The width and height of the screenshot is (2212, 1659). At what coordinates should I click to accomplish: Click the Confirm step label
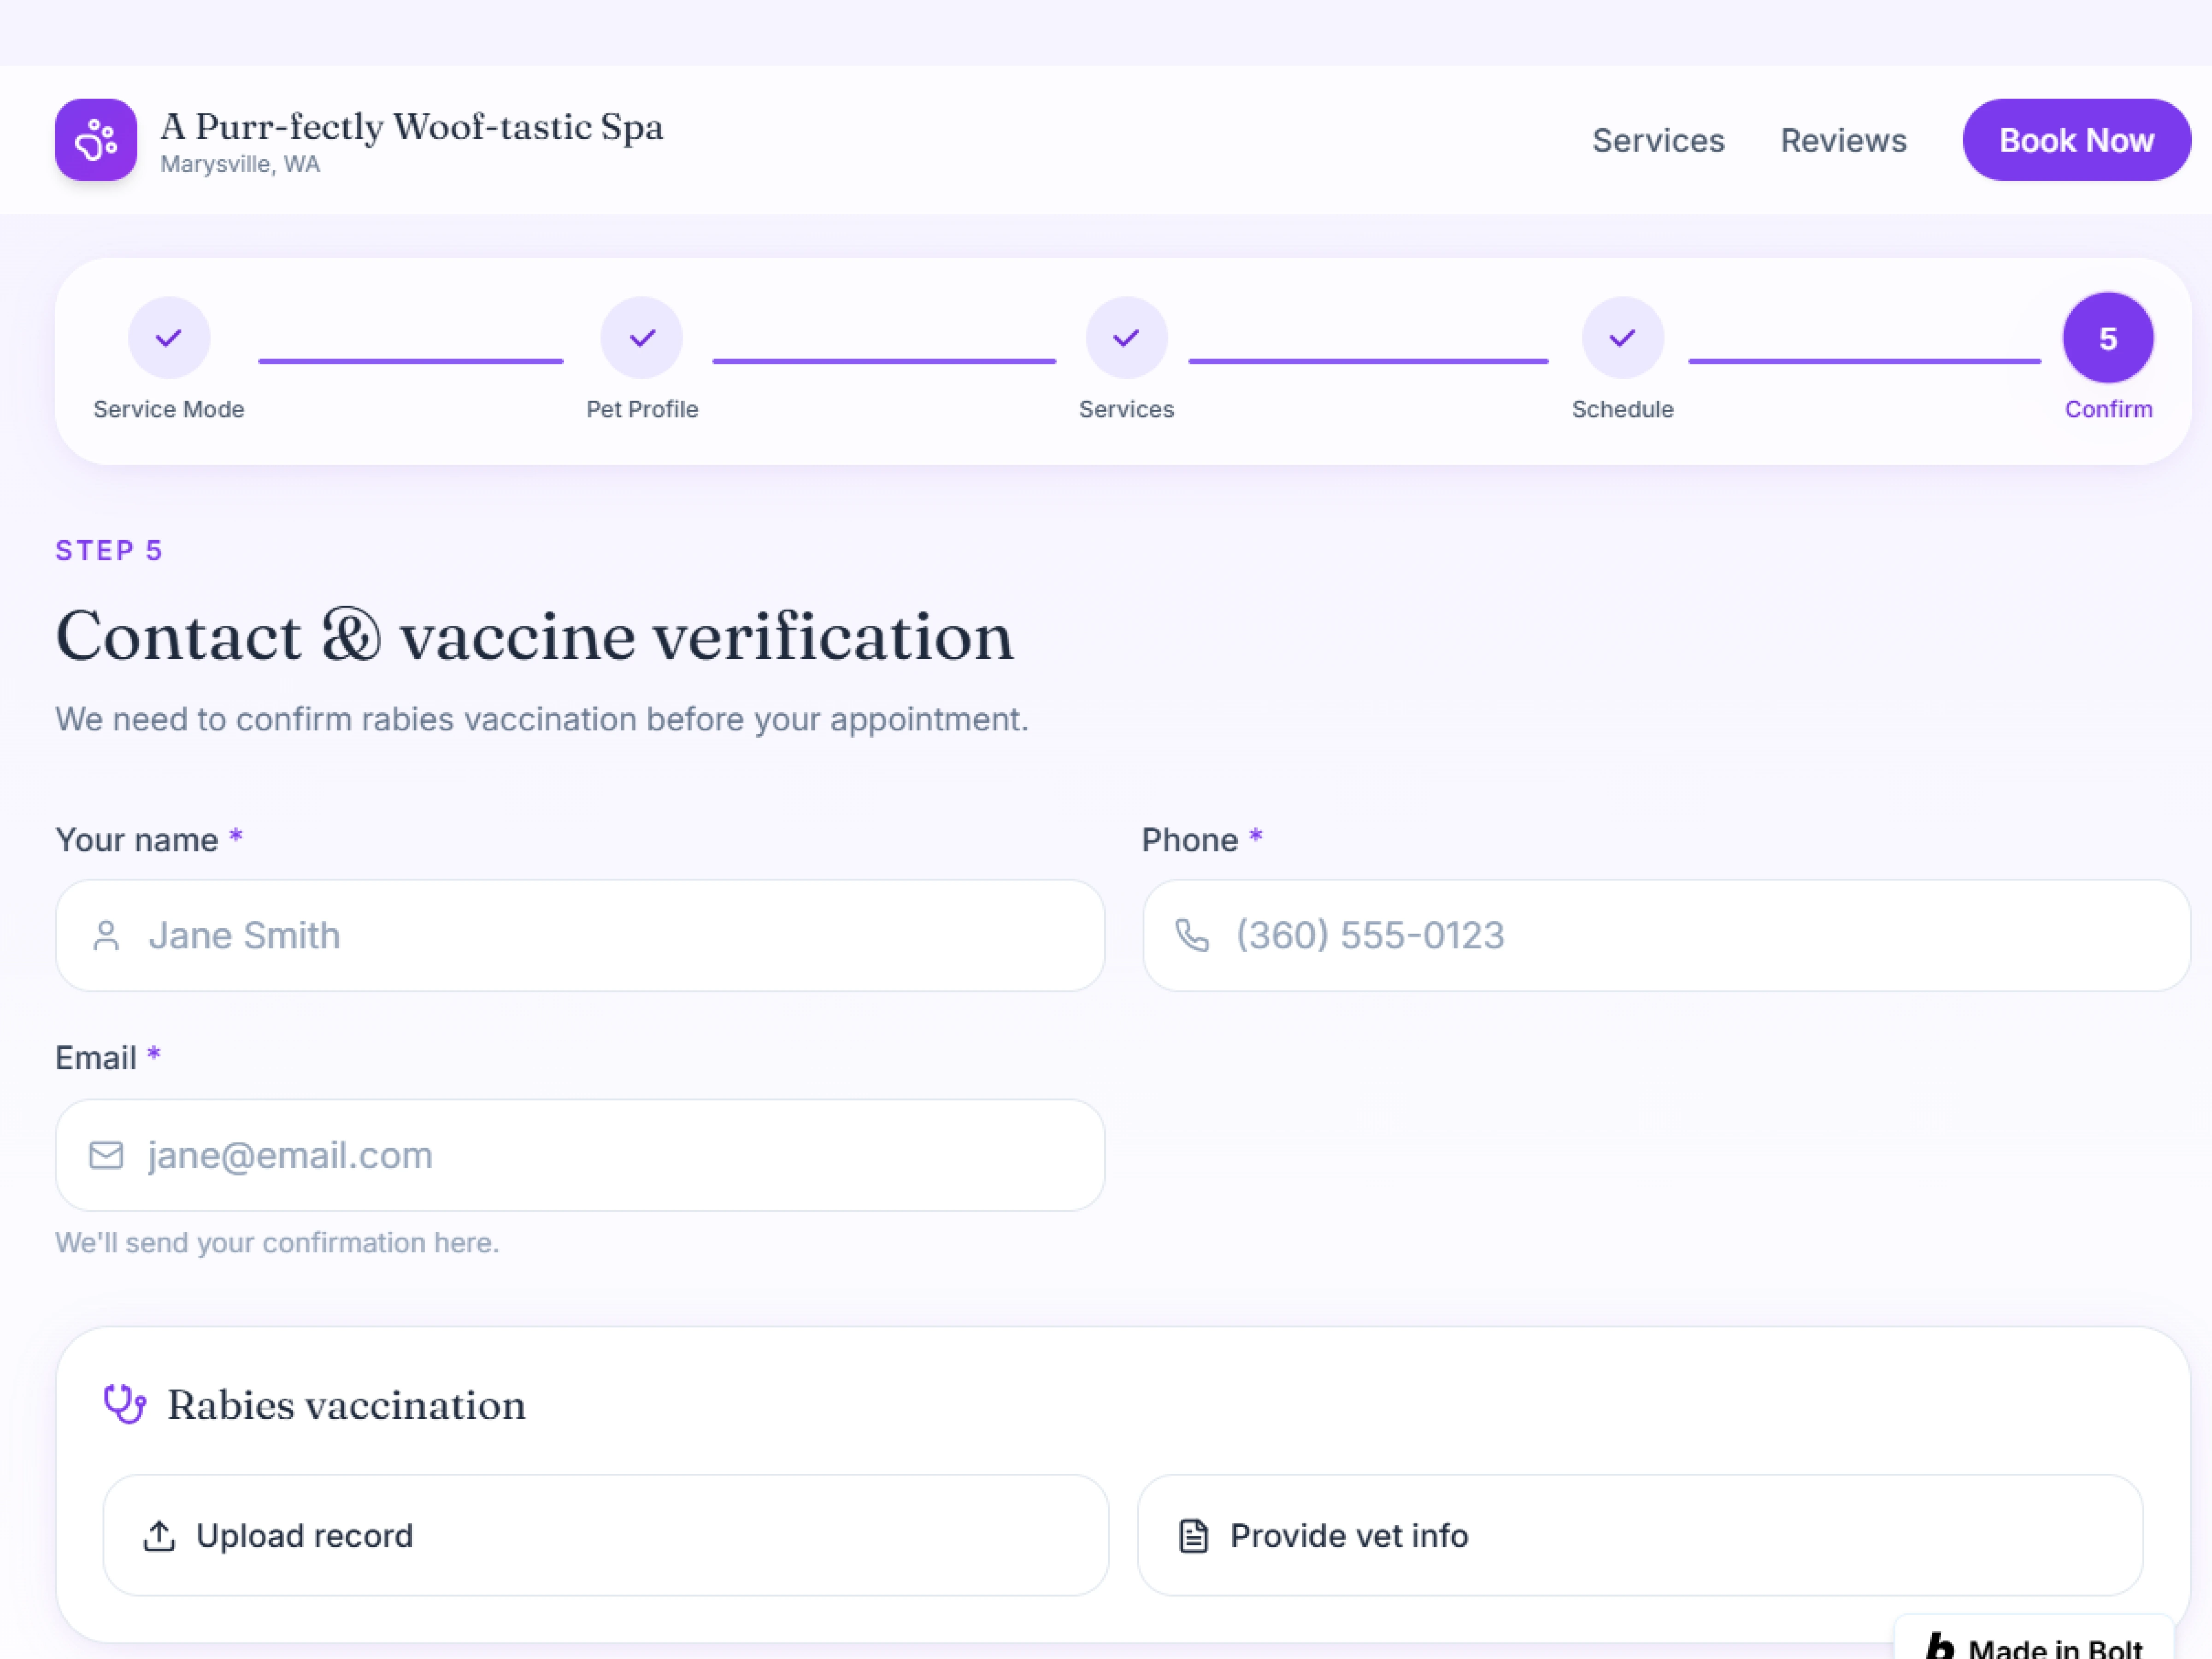tap(2108, 409)
